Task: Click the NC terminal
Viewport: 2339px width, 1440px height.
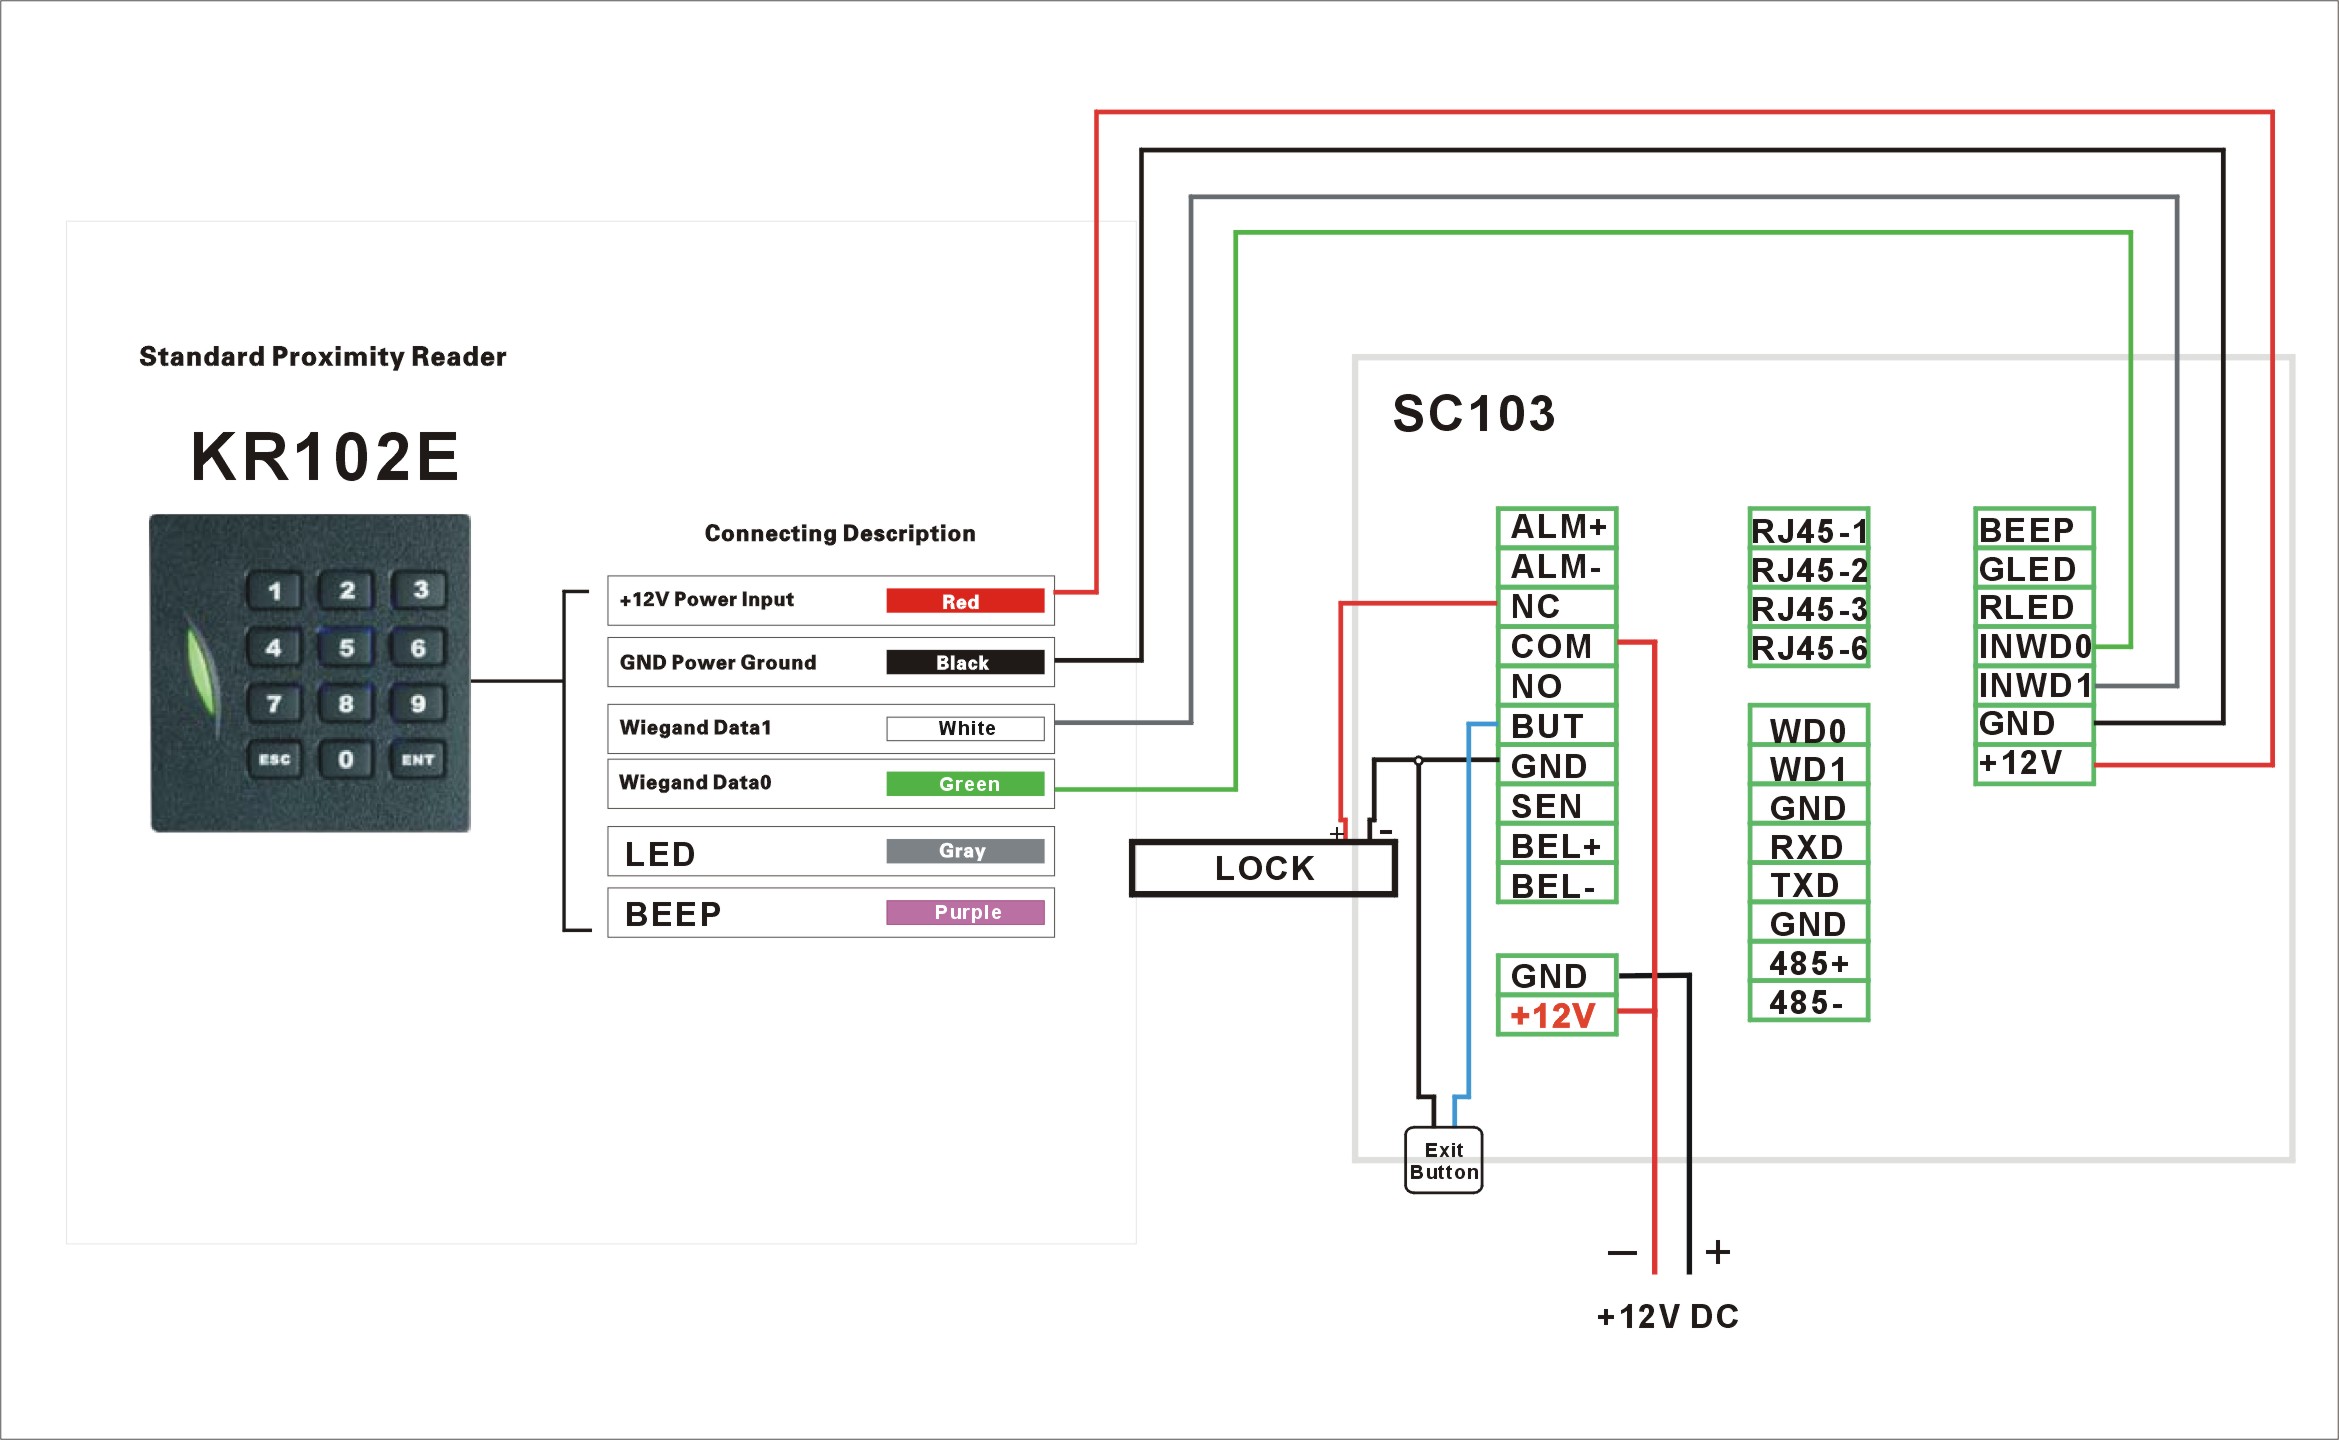Action: pos(1557,606)
